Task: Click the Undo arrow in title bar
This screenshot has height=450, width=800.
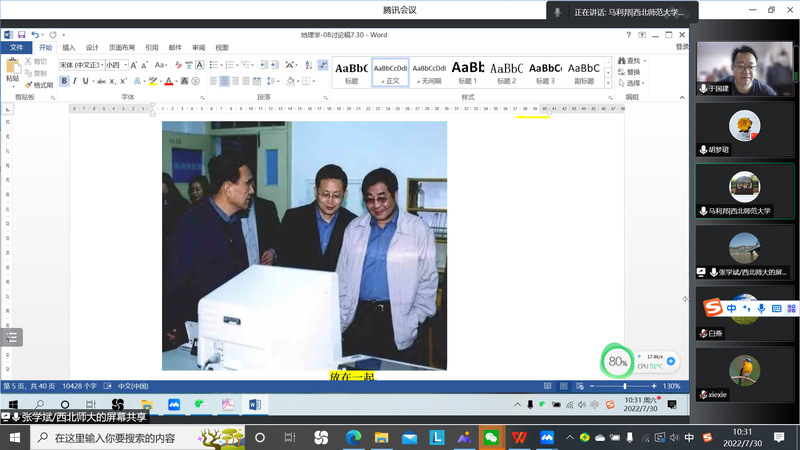Action: click(x=33, y=36)
